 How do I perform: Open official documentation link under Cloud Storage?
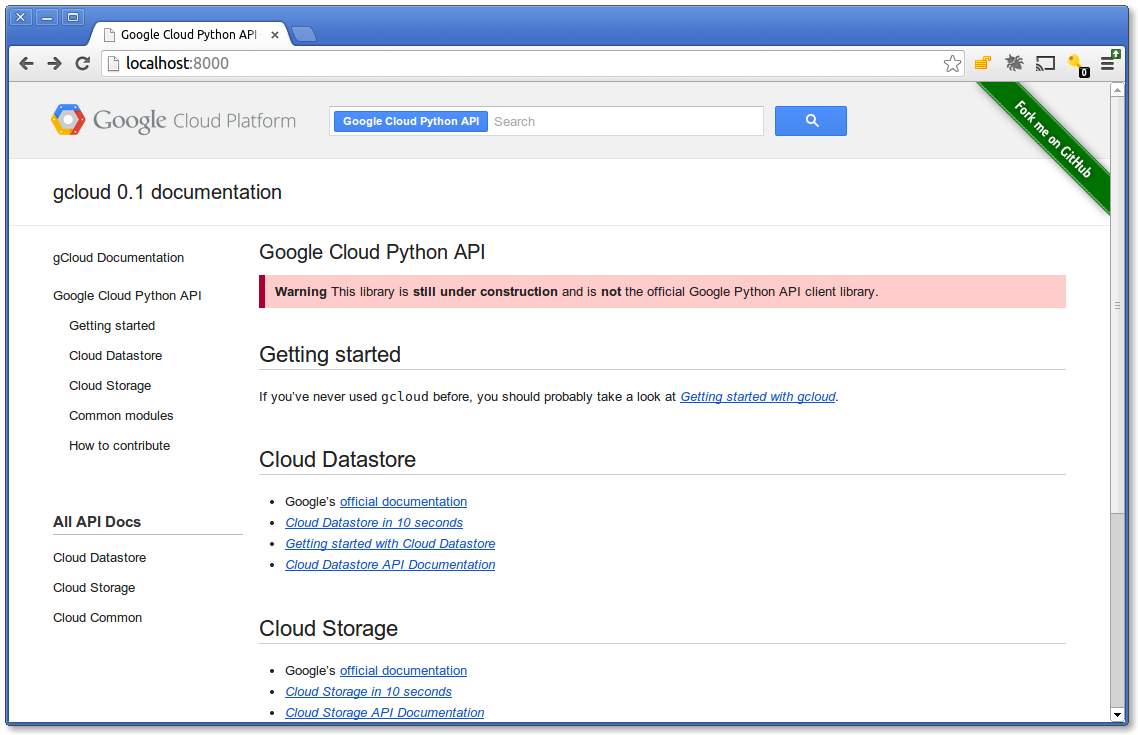pos(404,670)
